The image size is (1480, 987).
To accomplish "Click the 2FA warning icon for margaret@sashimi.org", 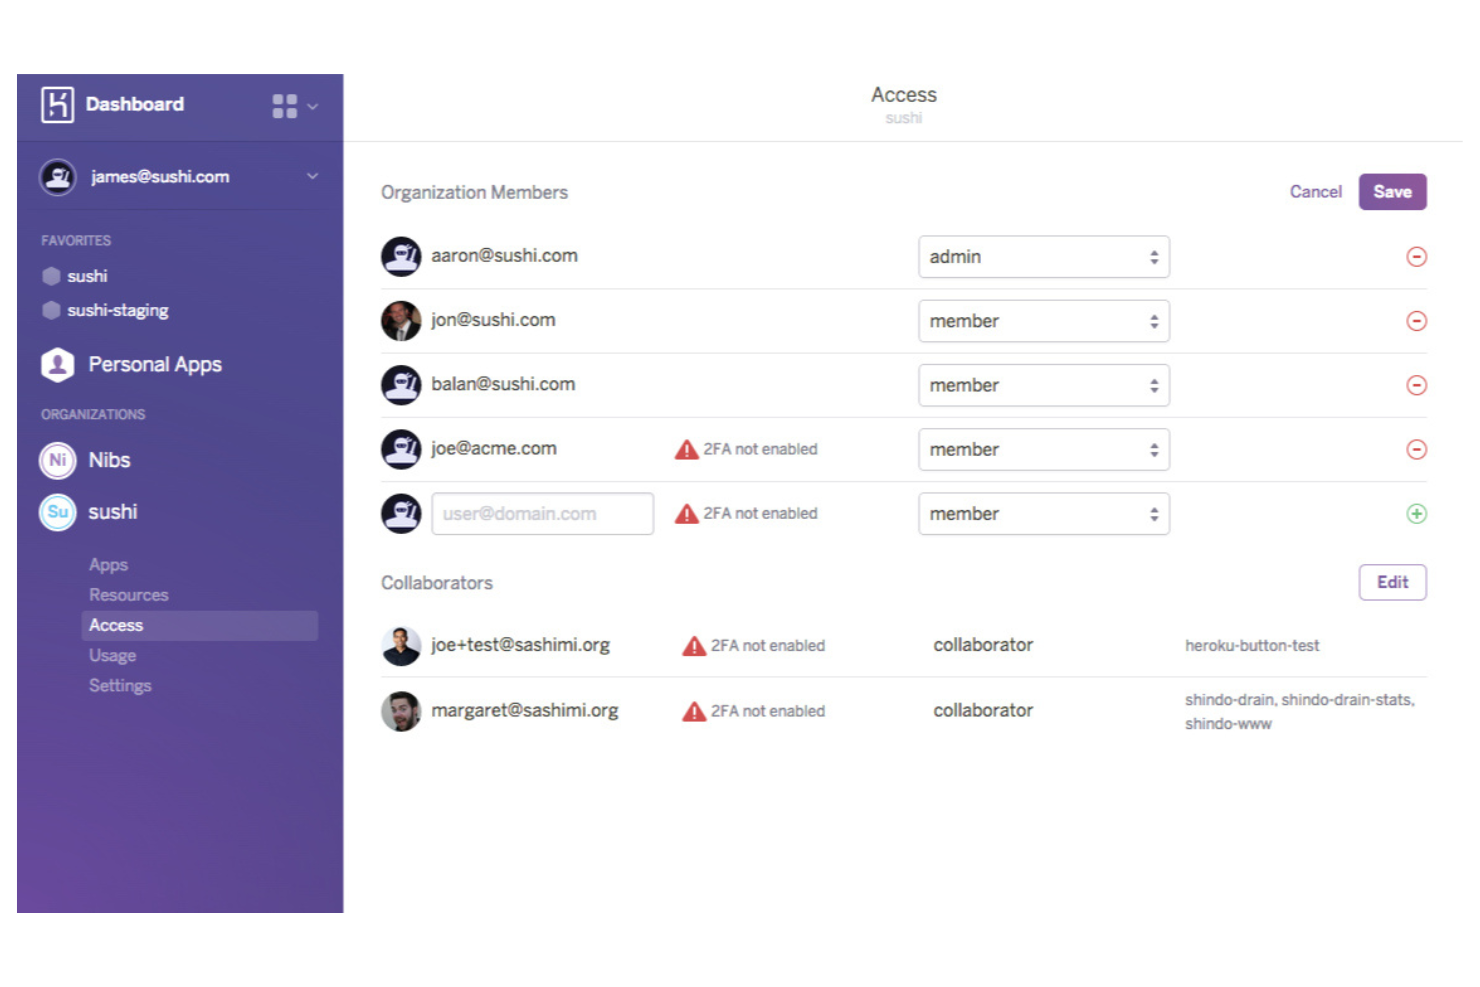I will (694, 711).
